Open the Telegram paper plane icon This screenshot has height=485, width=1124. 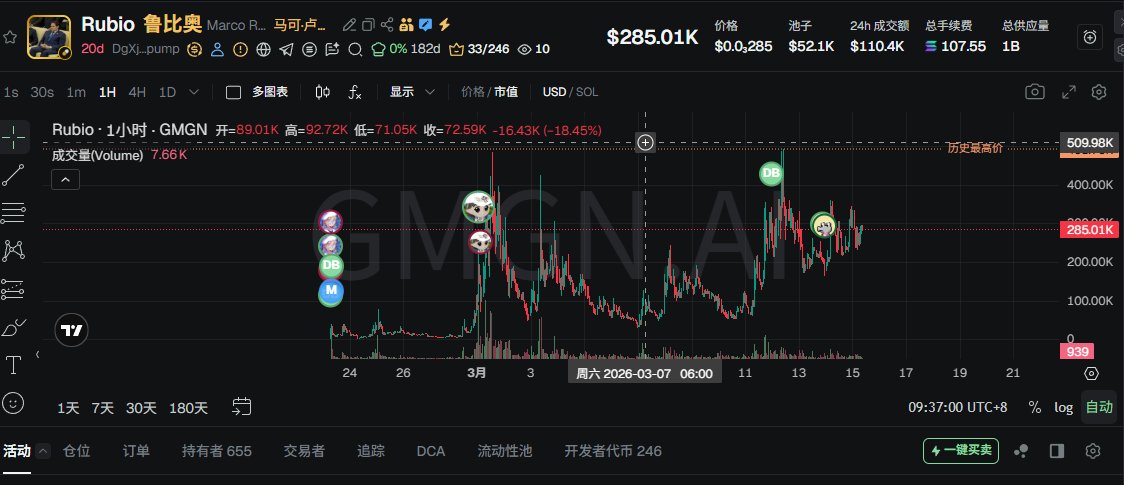pos(286,49)
